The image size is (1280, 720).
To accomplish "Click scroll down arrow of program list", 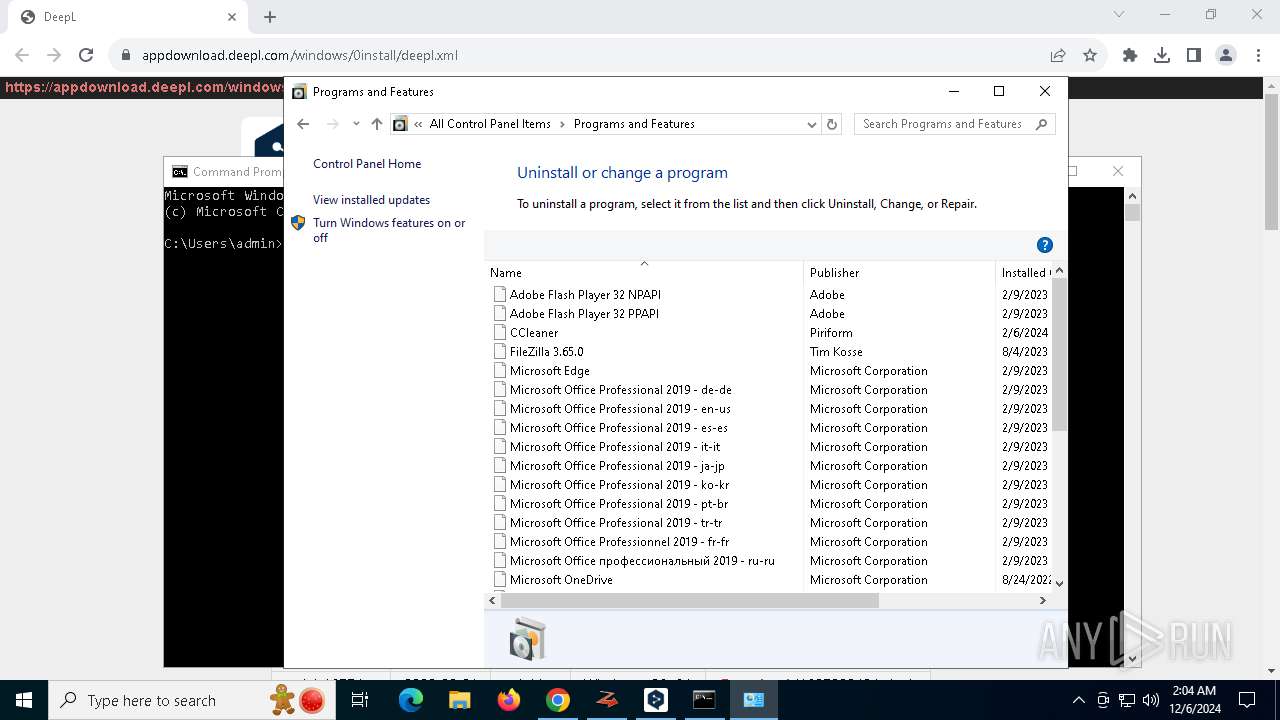I will click(1059, 584).
